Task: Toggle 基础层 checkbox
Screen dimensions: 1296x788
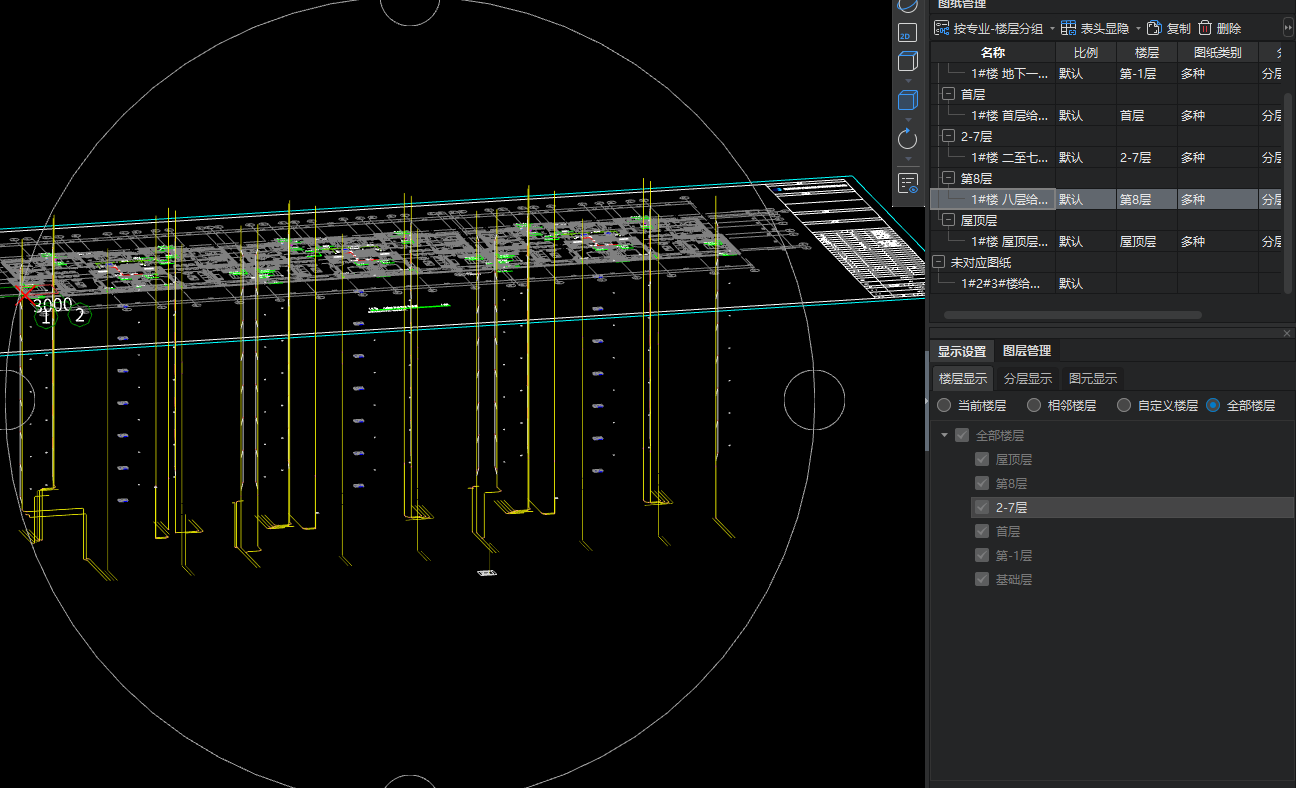Action: [x=982, y=579]
